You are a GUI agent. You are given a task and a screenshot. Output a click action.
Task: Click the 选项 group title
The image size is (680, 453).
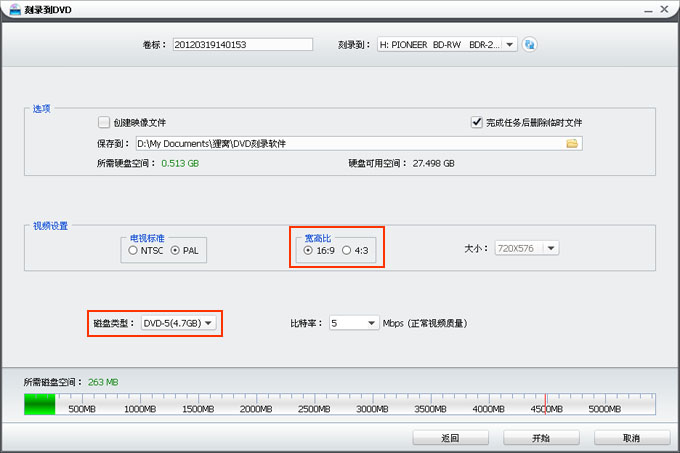click(x=42, y=108)
